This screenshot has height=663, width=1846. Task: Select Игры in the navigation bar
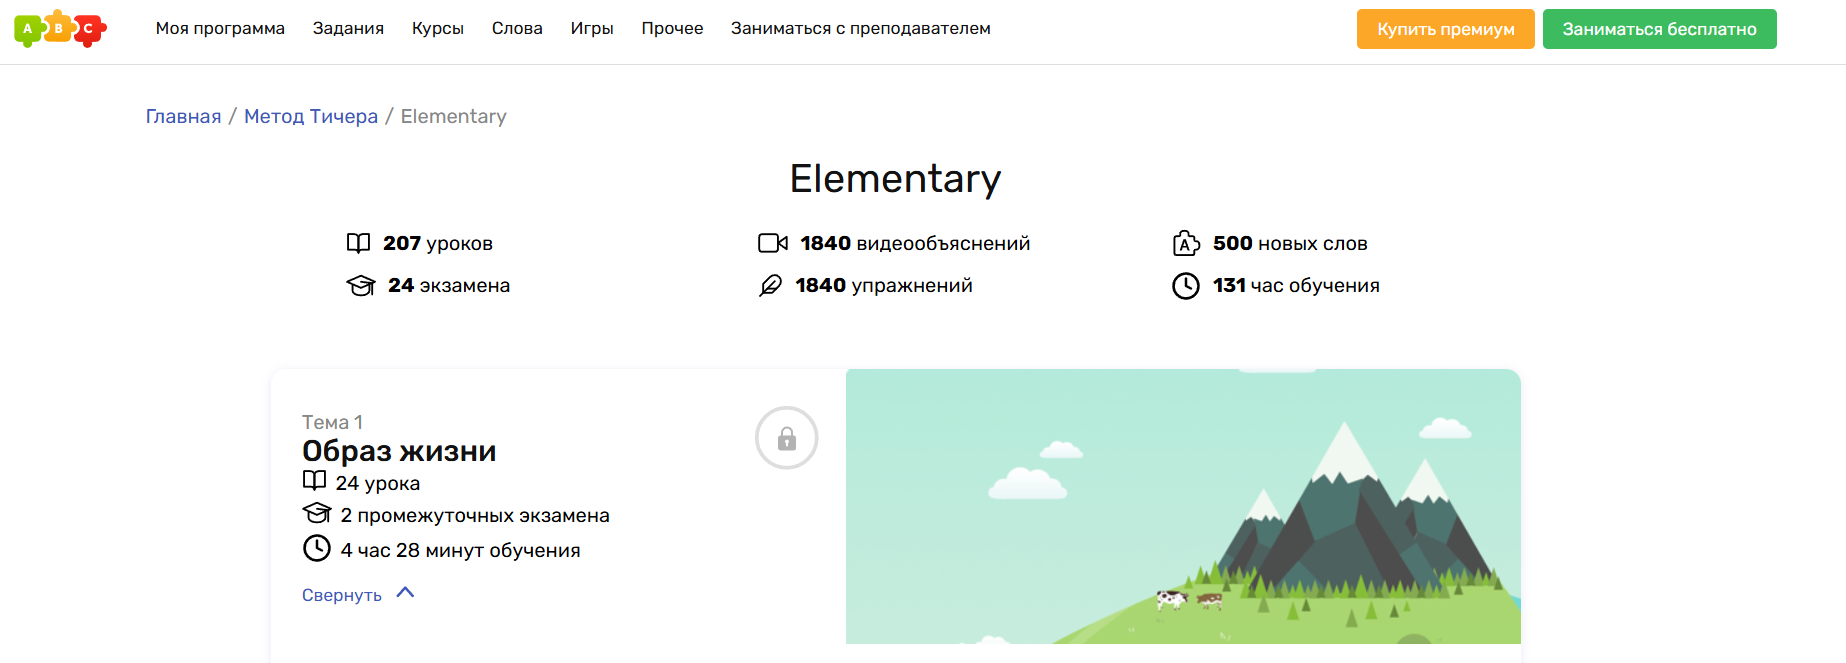tap(591, 29)
